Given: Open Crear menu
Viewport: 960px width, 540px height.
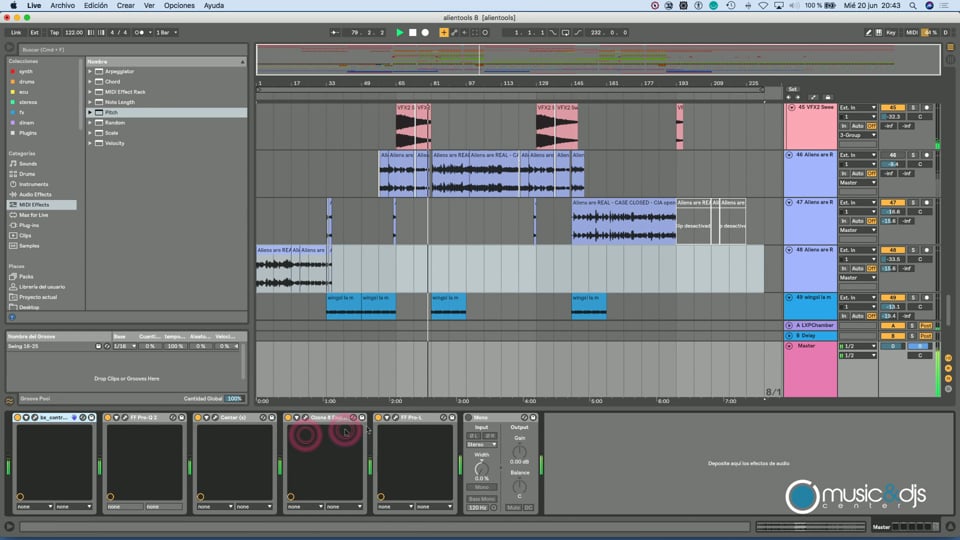Looking at the screenshot, I should (126, 6).
